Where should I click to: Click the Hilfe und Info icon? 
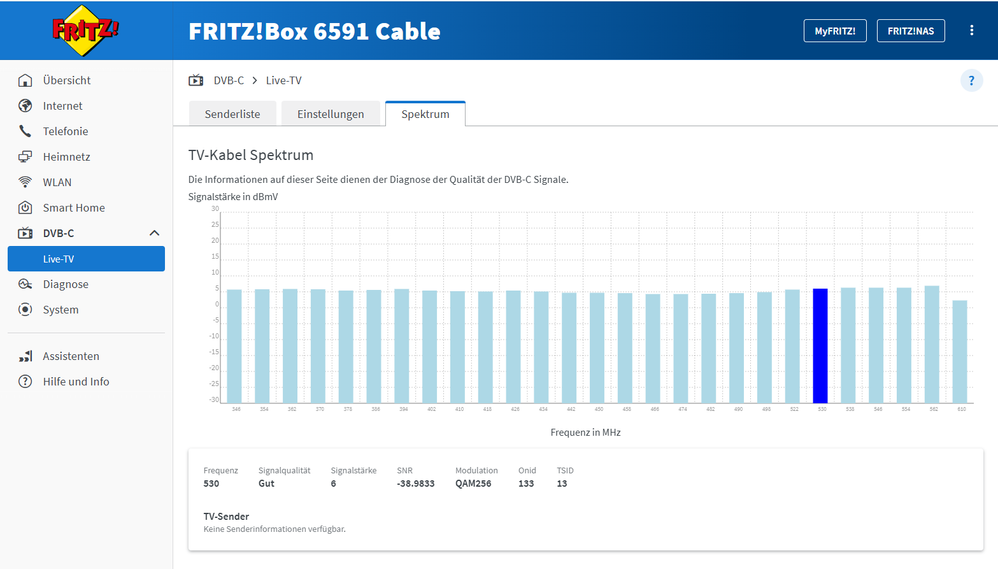25,382
